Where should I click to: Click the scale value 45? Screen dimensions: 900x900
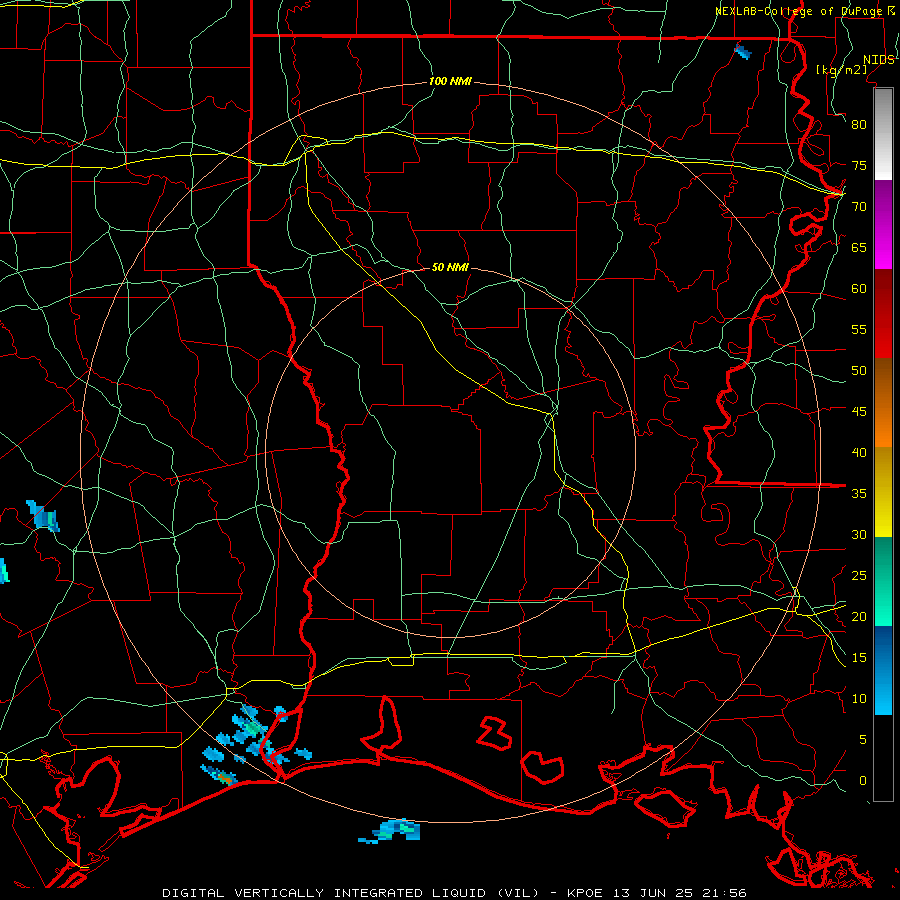pyautogui.click(x=859, y=412)
